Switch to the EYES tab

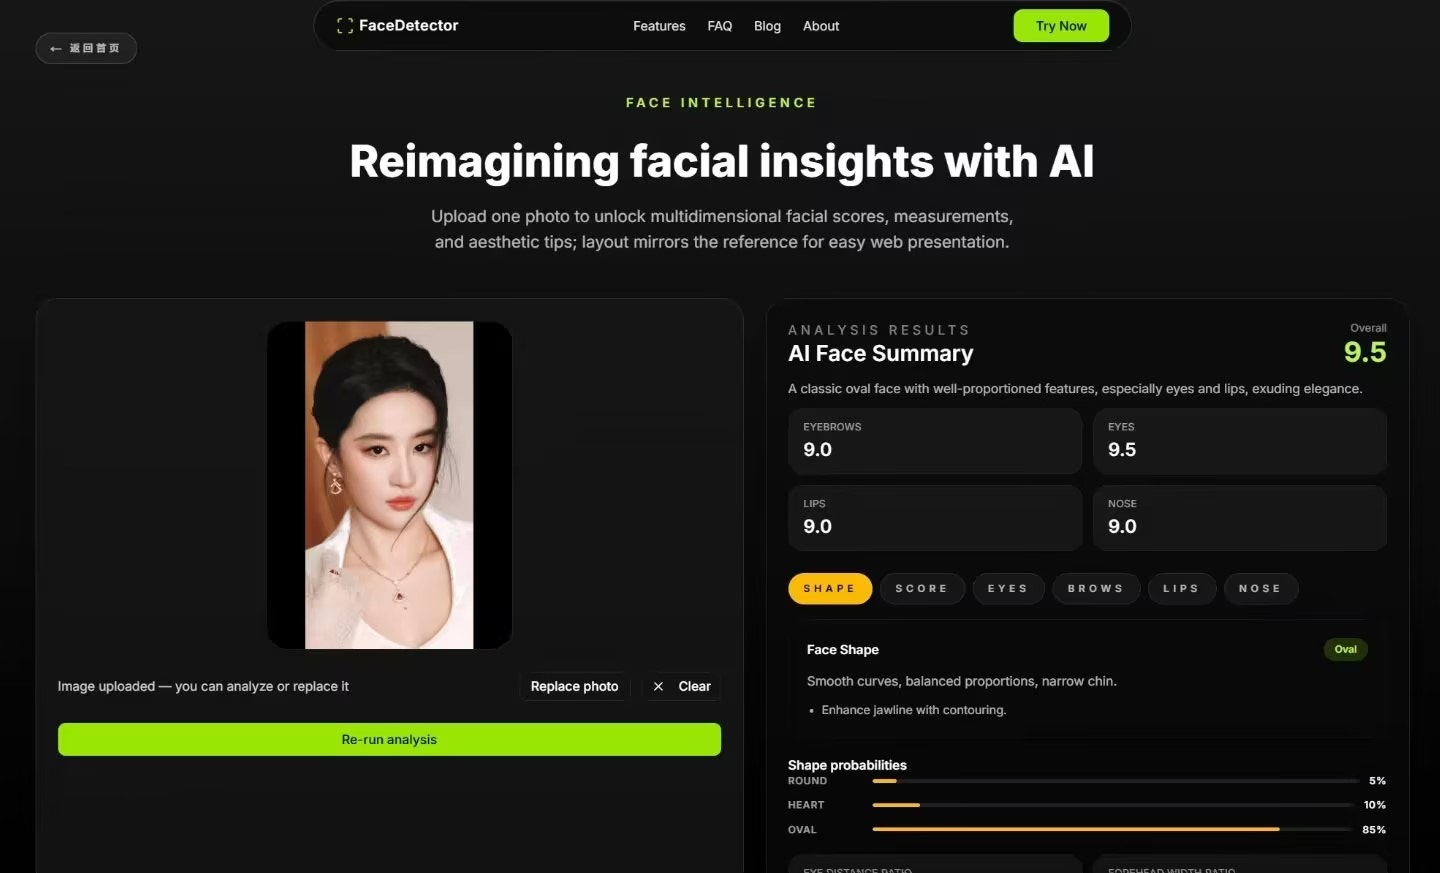point(1007,588)
